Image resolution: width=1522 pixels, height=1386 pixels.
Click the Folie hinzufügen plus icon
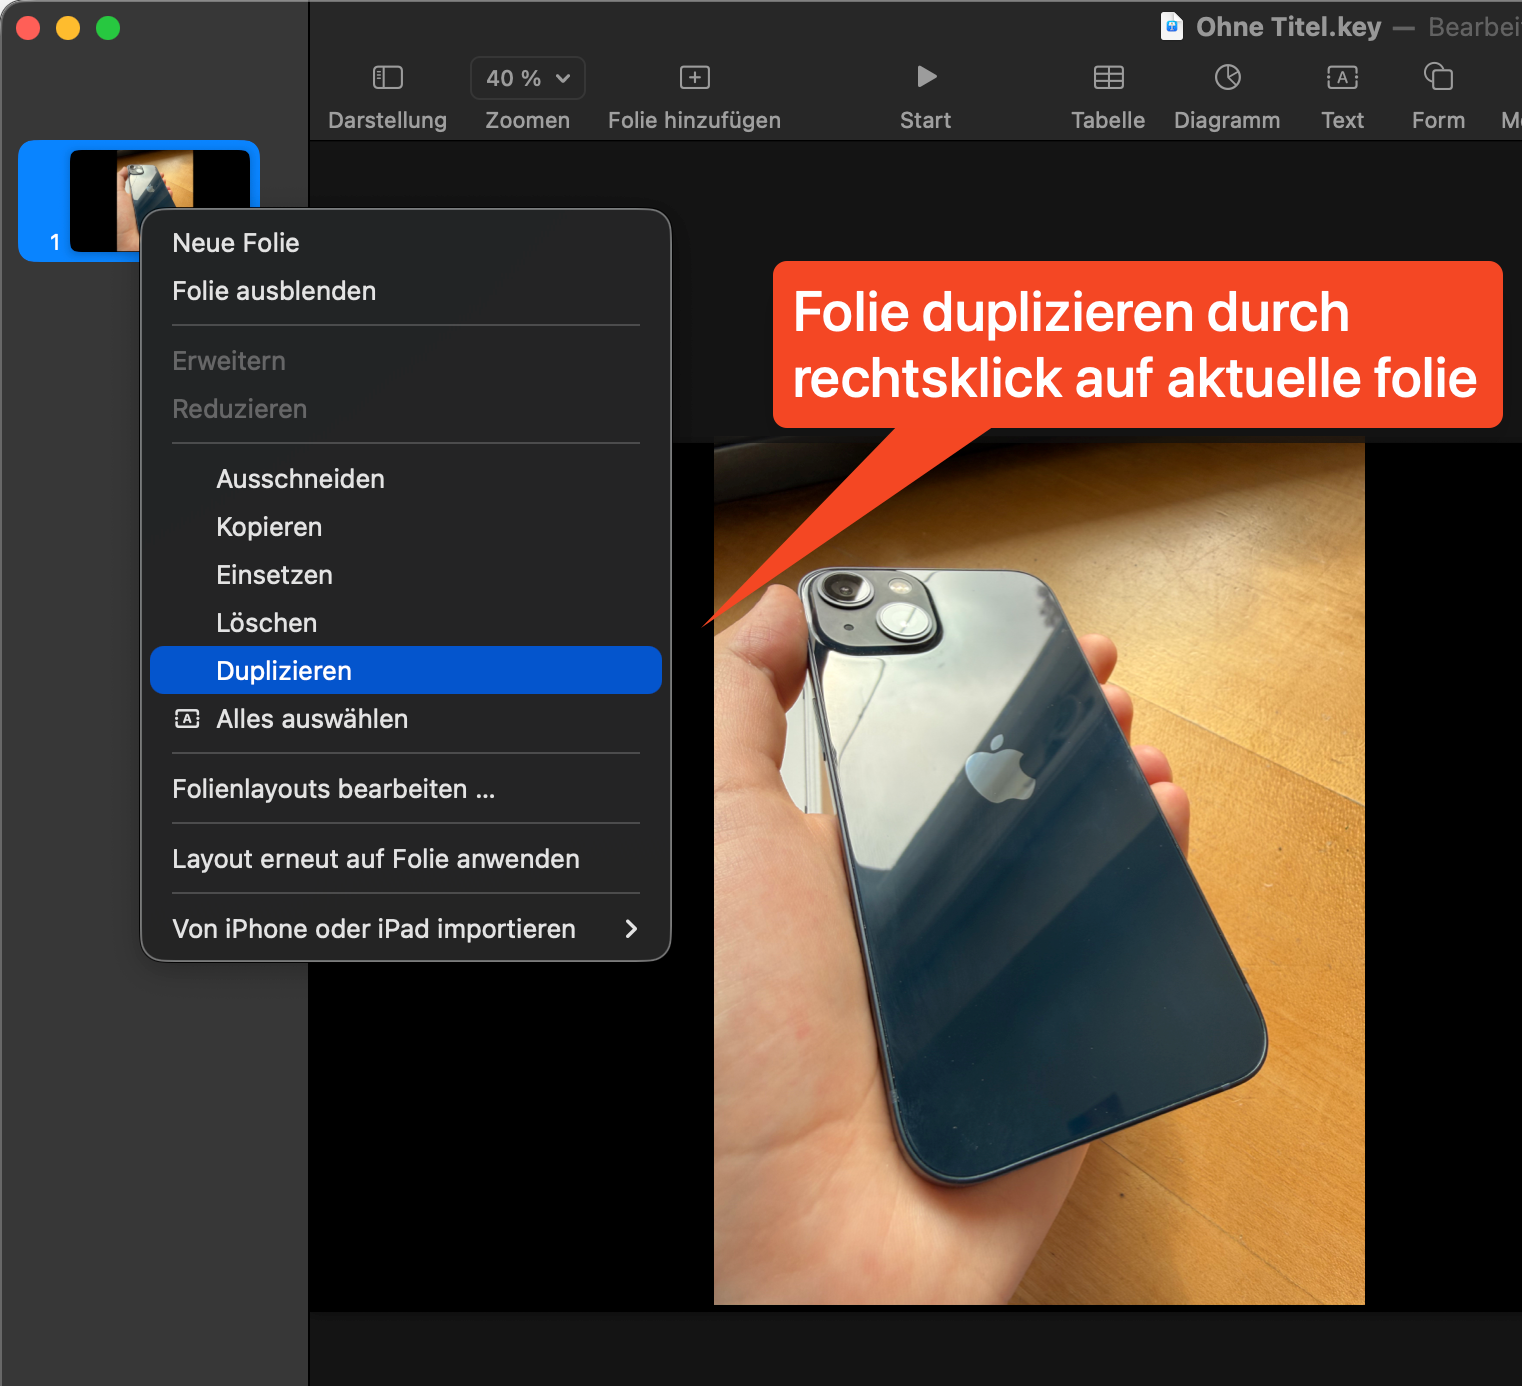[694, 78]
